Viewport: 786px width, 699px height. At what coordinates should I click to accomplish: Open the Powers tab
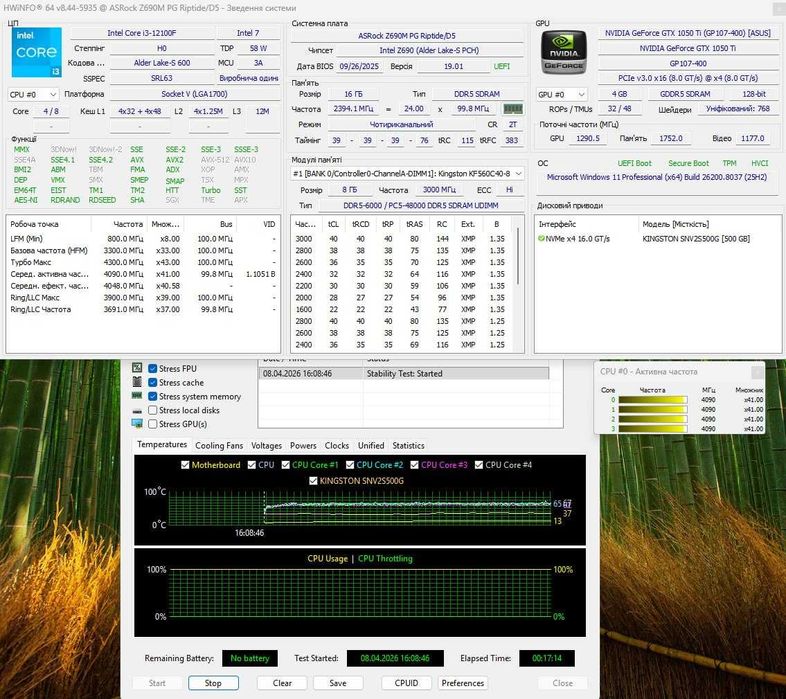pyautogui.click(x=303, y=445)
